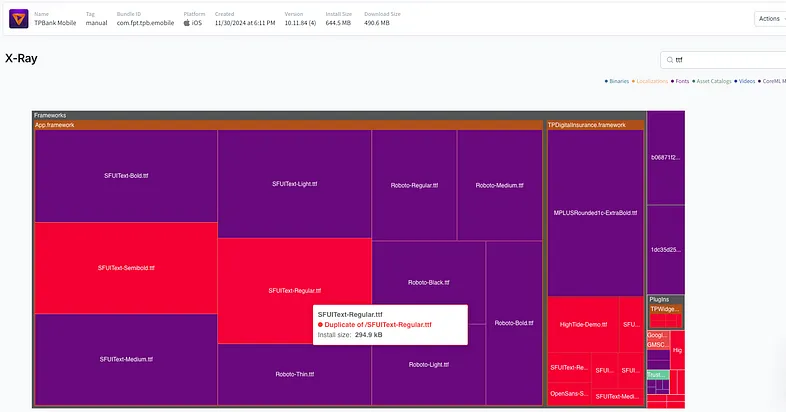Toggle the Asset Catalogs legend filter

click(716, 80)
